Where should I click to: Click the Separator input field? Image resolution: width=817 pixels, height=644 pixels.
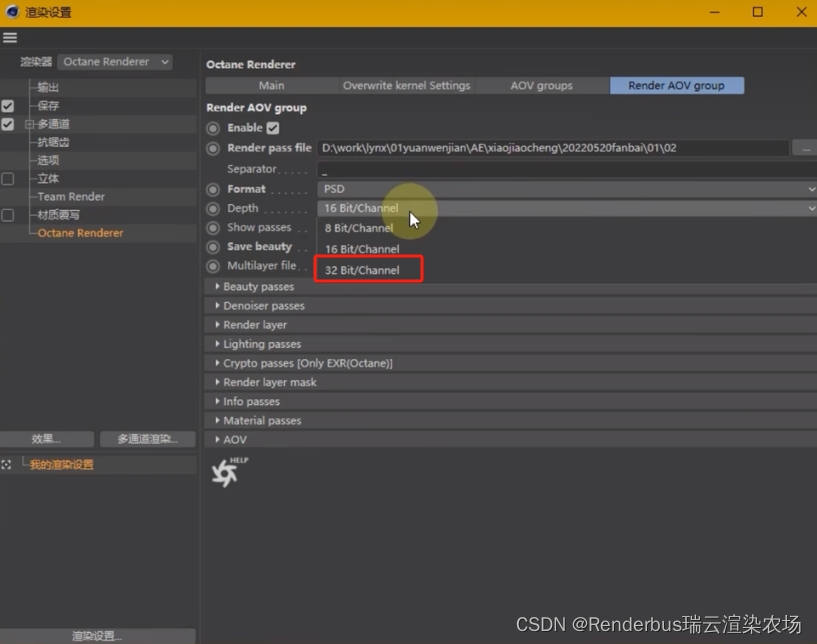pos(567,169)
